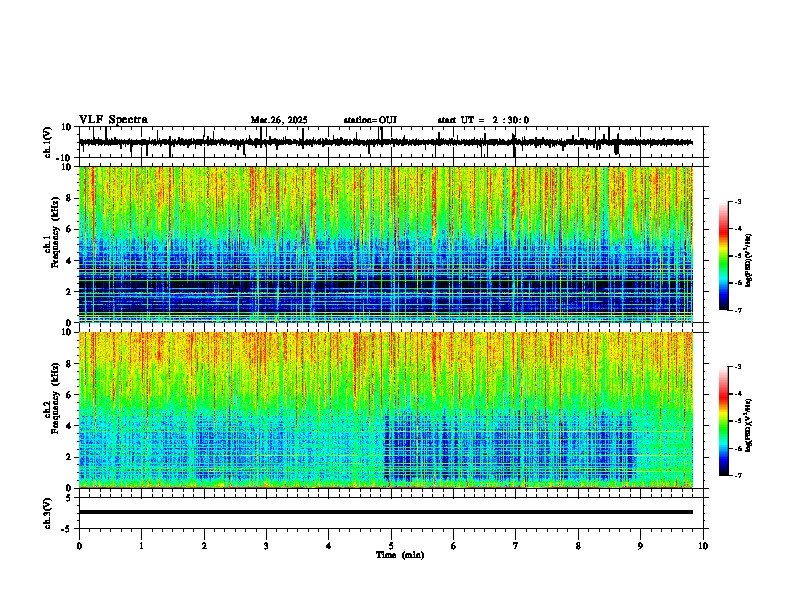Click time axis tick label "5"
The width and height of the screenshot is (792, 612).
click(391, 546)
